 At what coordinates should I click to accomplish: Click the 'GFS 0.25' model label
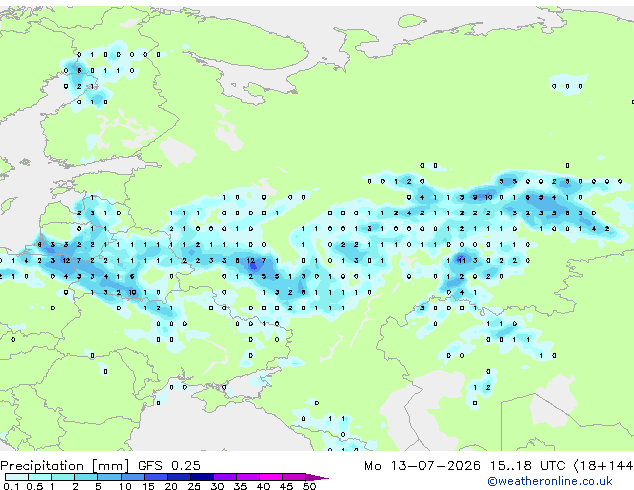[169, 466]
